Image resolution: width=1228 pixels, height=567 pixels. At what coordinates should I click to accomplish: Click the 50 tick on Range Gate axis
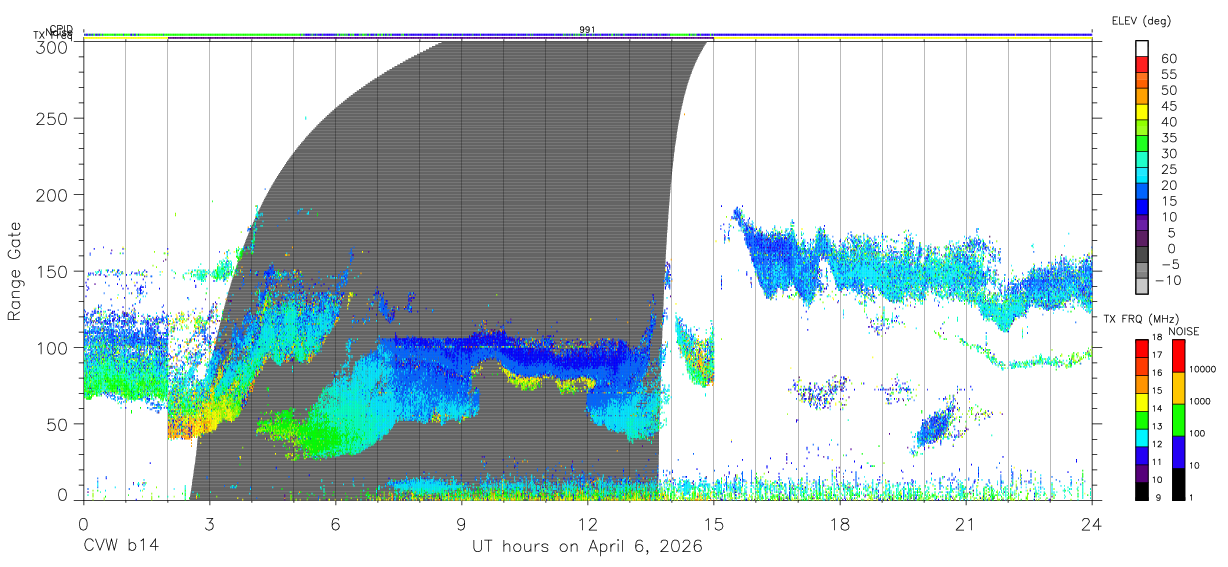pyautogui.click(x=58, y=423)
